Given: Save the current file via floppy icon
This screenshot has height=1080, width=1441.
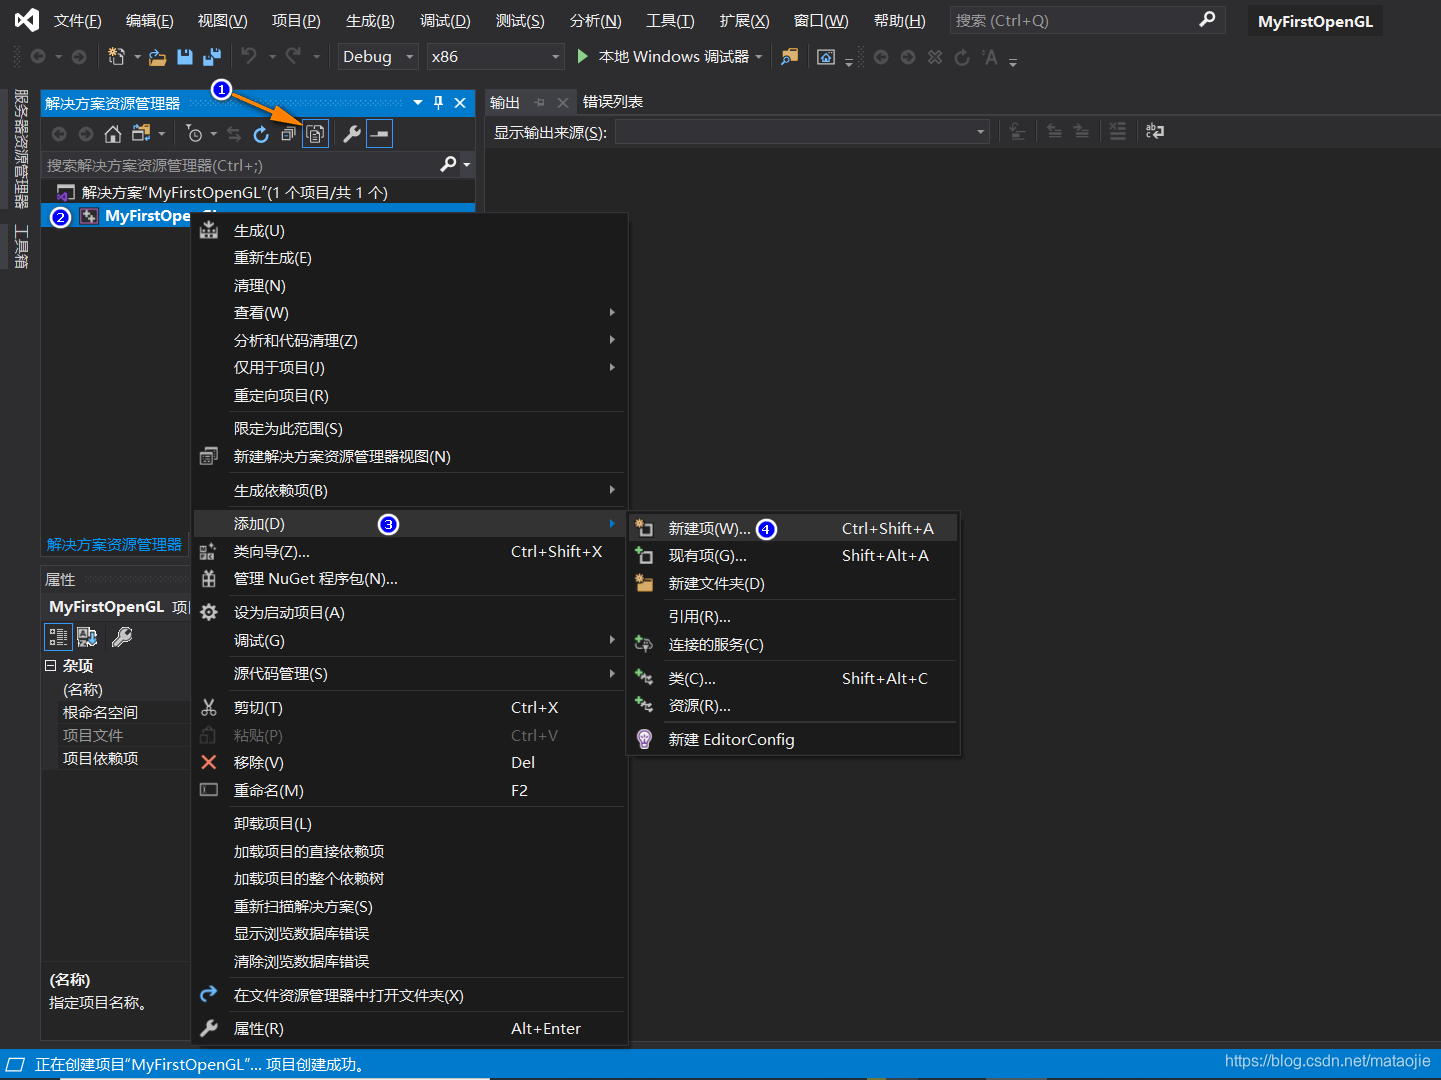Looking at the screenshot, I should [185, 57].
